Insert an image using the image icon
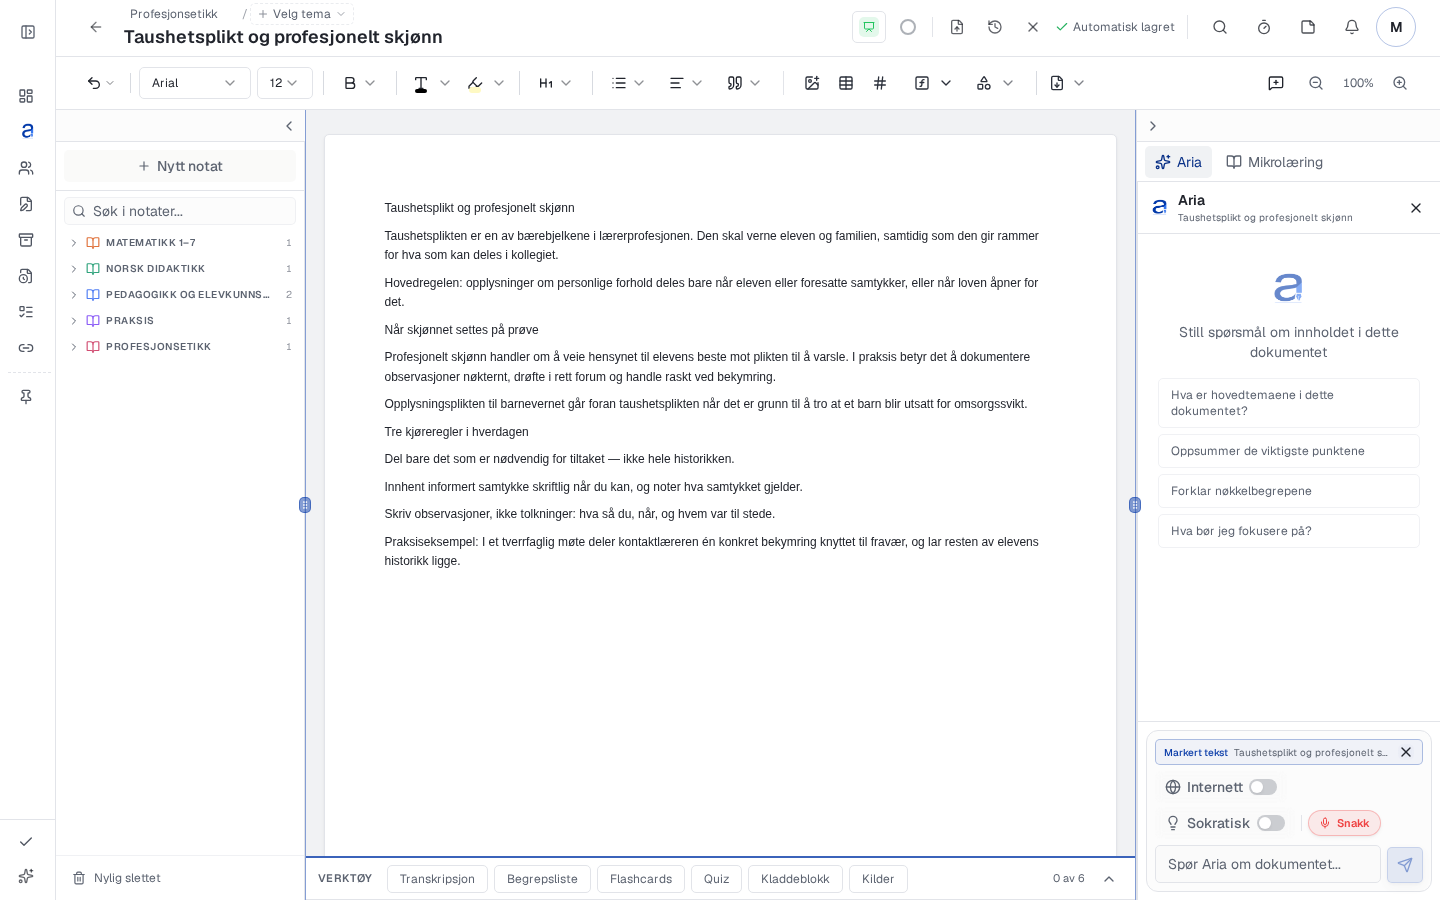This screenshot has height=900, width=1440. click(x=812, y=83)
